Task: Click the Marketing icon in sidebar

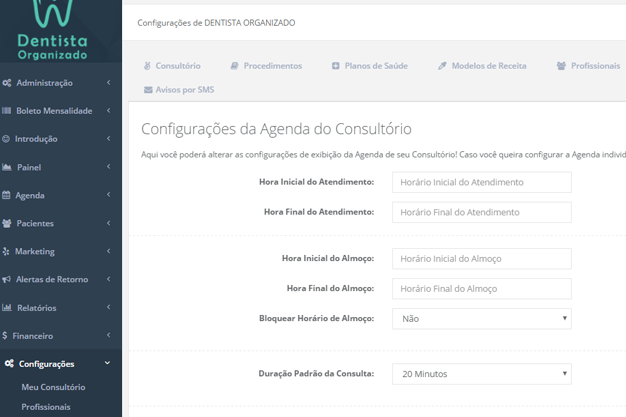Action: click(6, 251)
